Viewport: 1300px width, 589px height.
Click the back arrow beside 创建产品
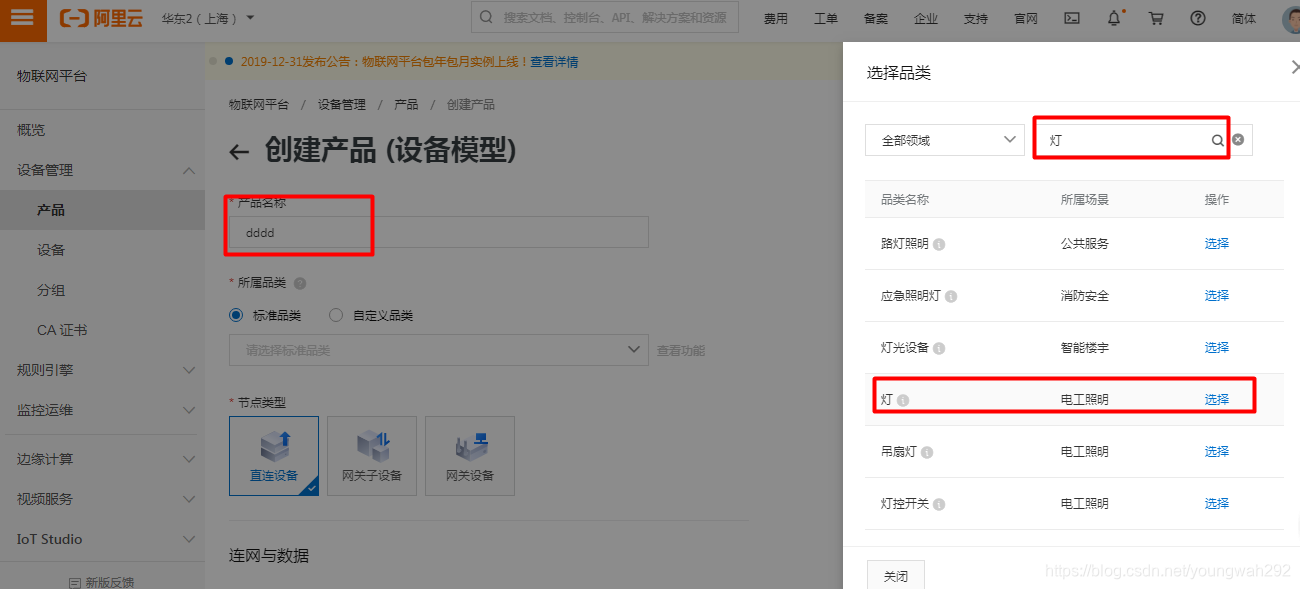pyautogui.click(x=239, y=152)
